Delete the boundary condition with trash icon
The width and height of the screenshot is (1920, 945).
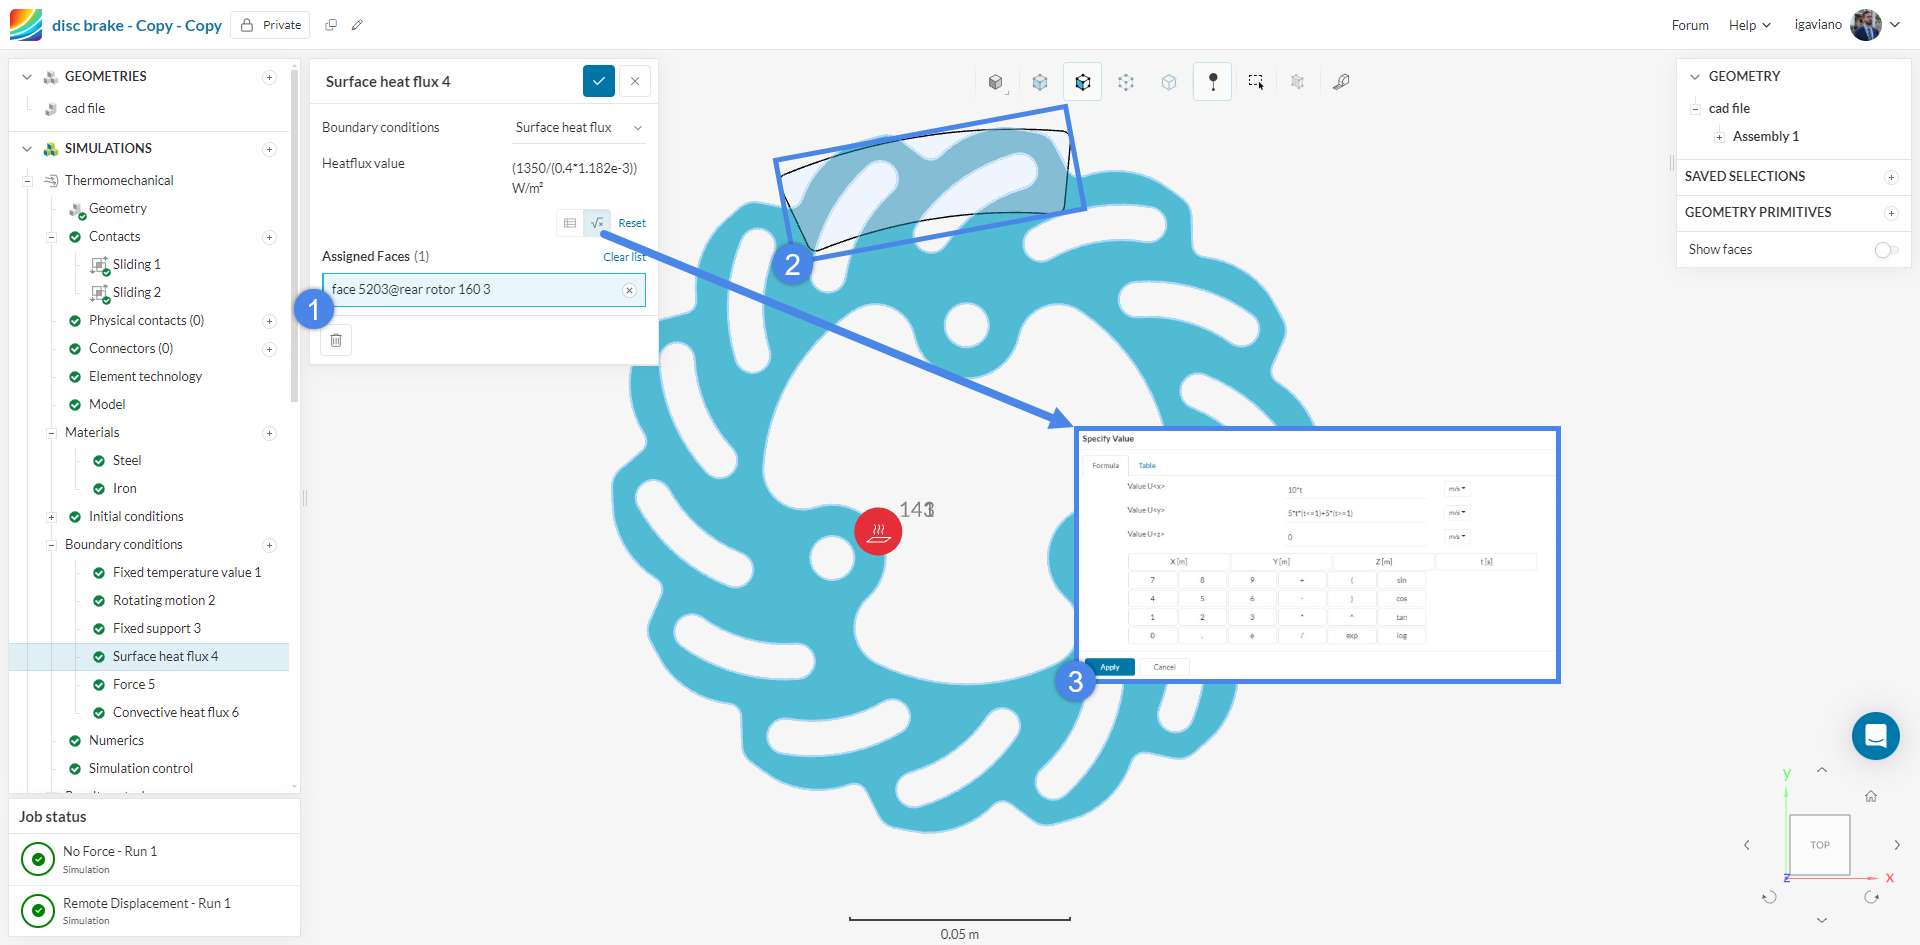336,340
